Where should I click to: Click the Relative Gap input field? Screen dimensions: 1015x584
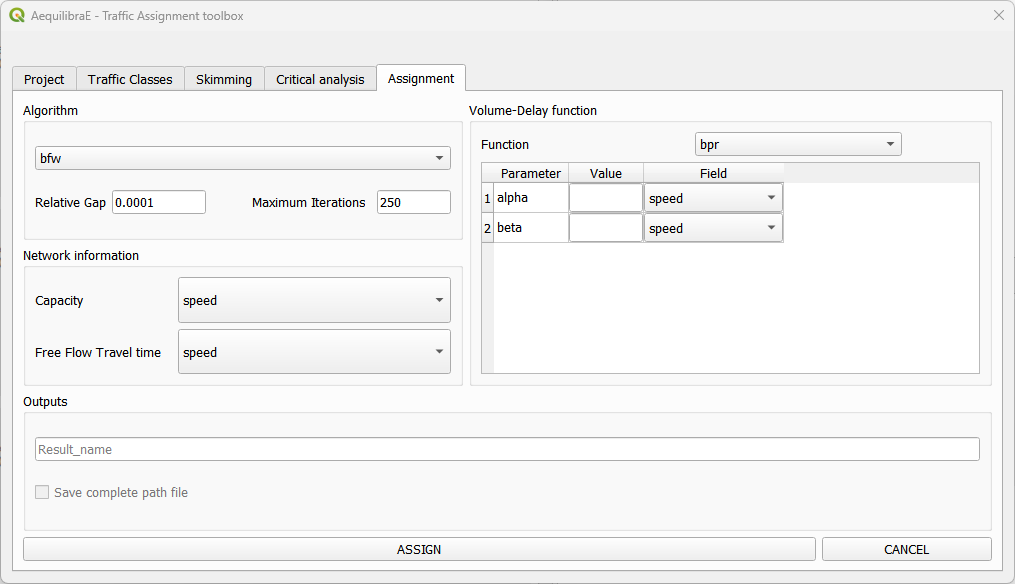click(x=159, y=202)
